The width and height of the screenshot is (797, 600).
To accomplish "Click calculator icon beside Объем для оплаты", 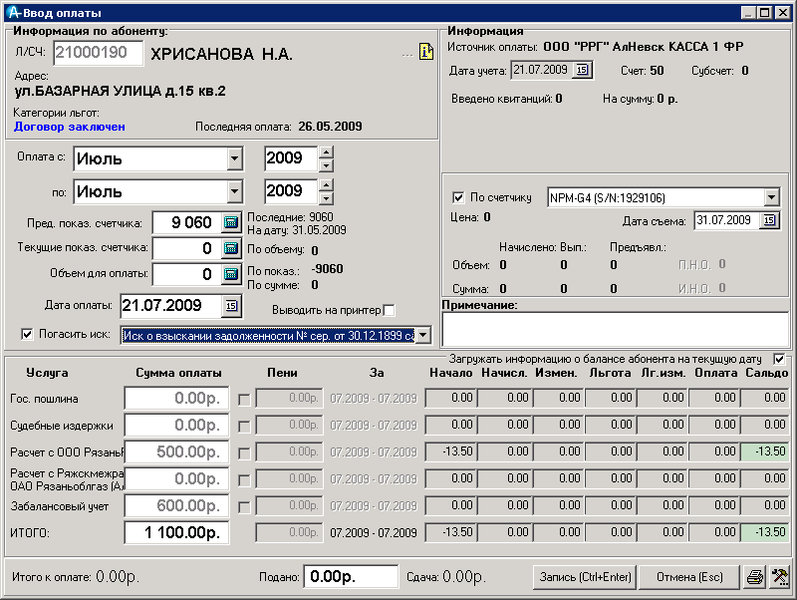I will coord(231,274).
